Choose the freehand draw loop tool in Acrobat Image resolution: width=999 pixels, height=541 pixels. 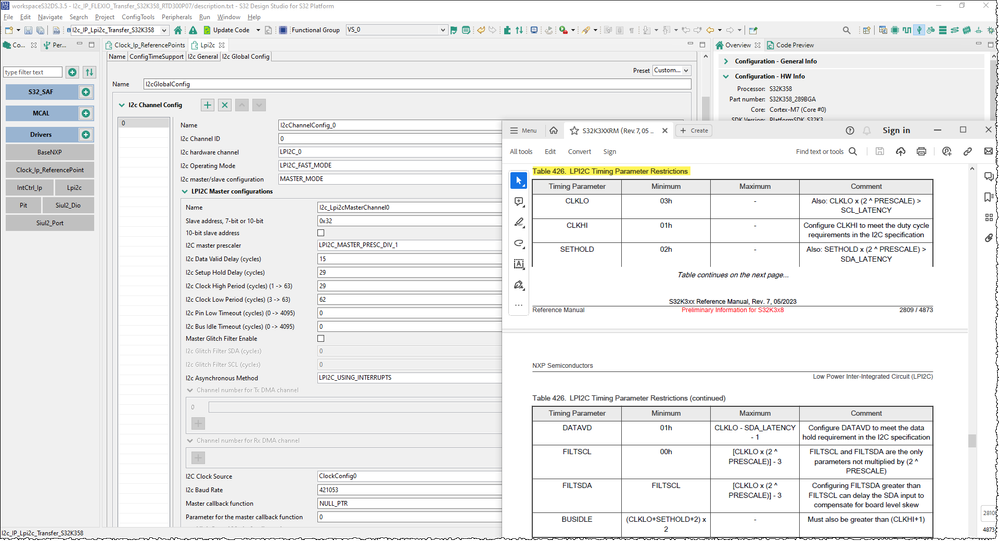(x=519, y=243)
